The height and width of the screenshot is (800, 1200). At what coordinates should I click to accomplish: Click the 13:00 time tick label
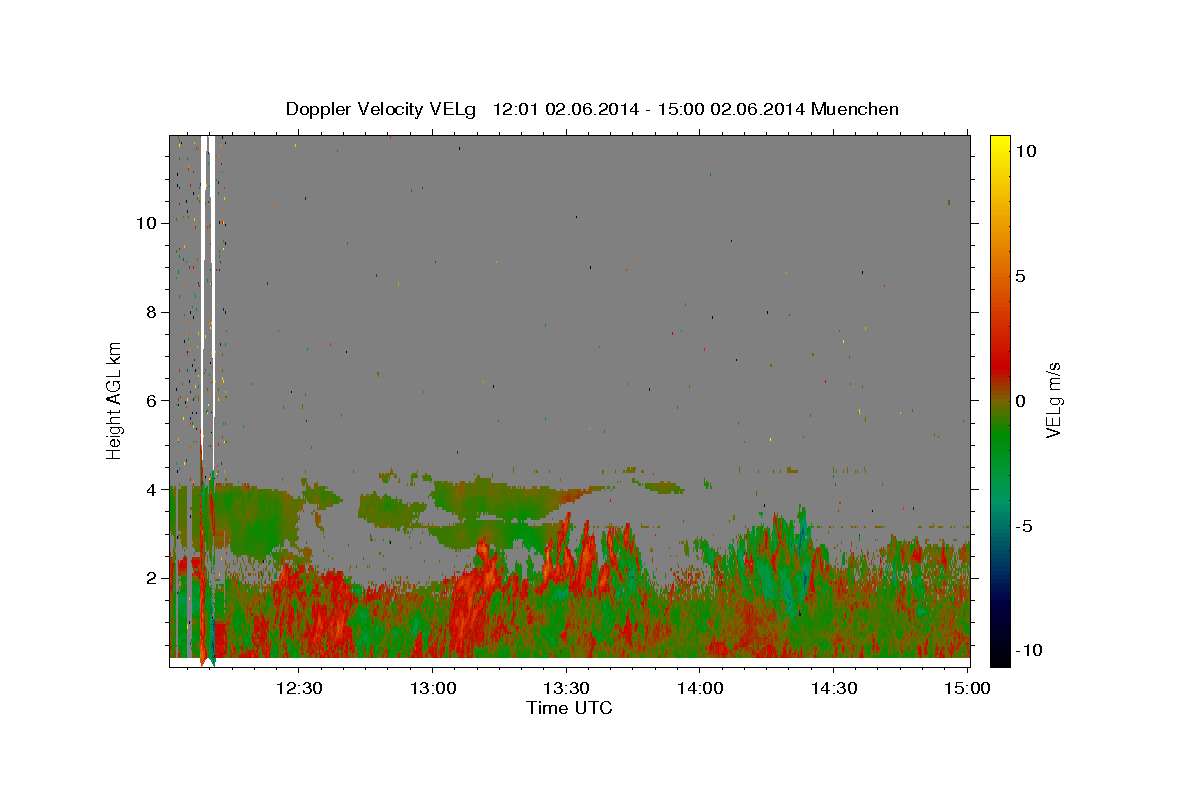tap(433, 688)
